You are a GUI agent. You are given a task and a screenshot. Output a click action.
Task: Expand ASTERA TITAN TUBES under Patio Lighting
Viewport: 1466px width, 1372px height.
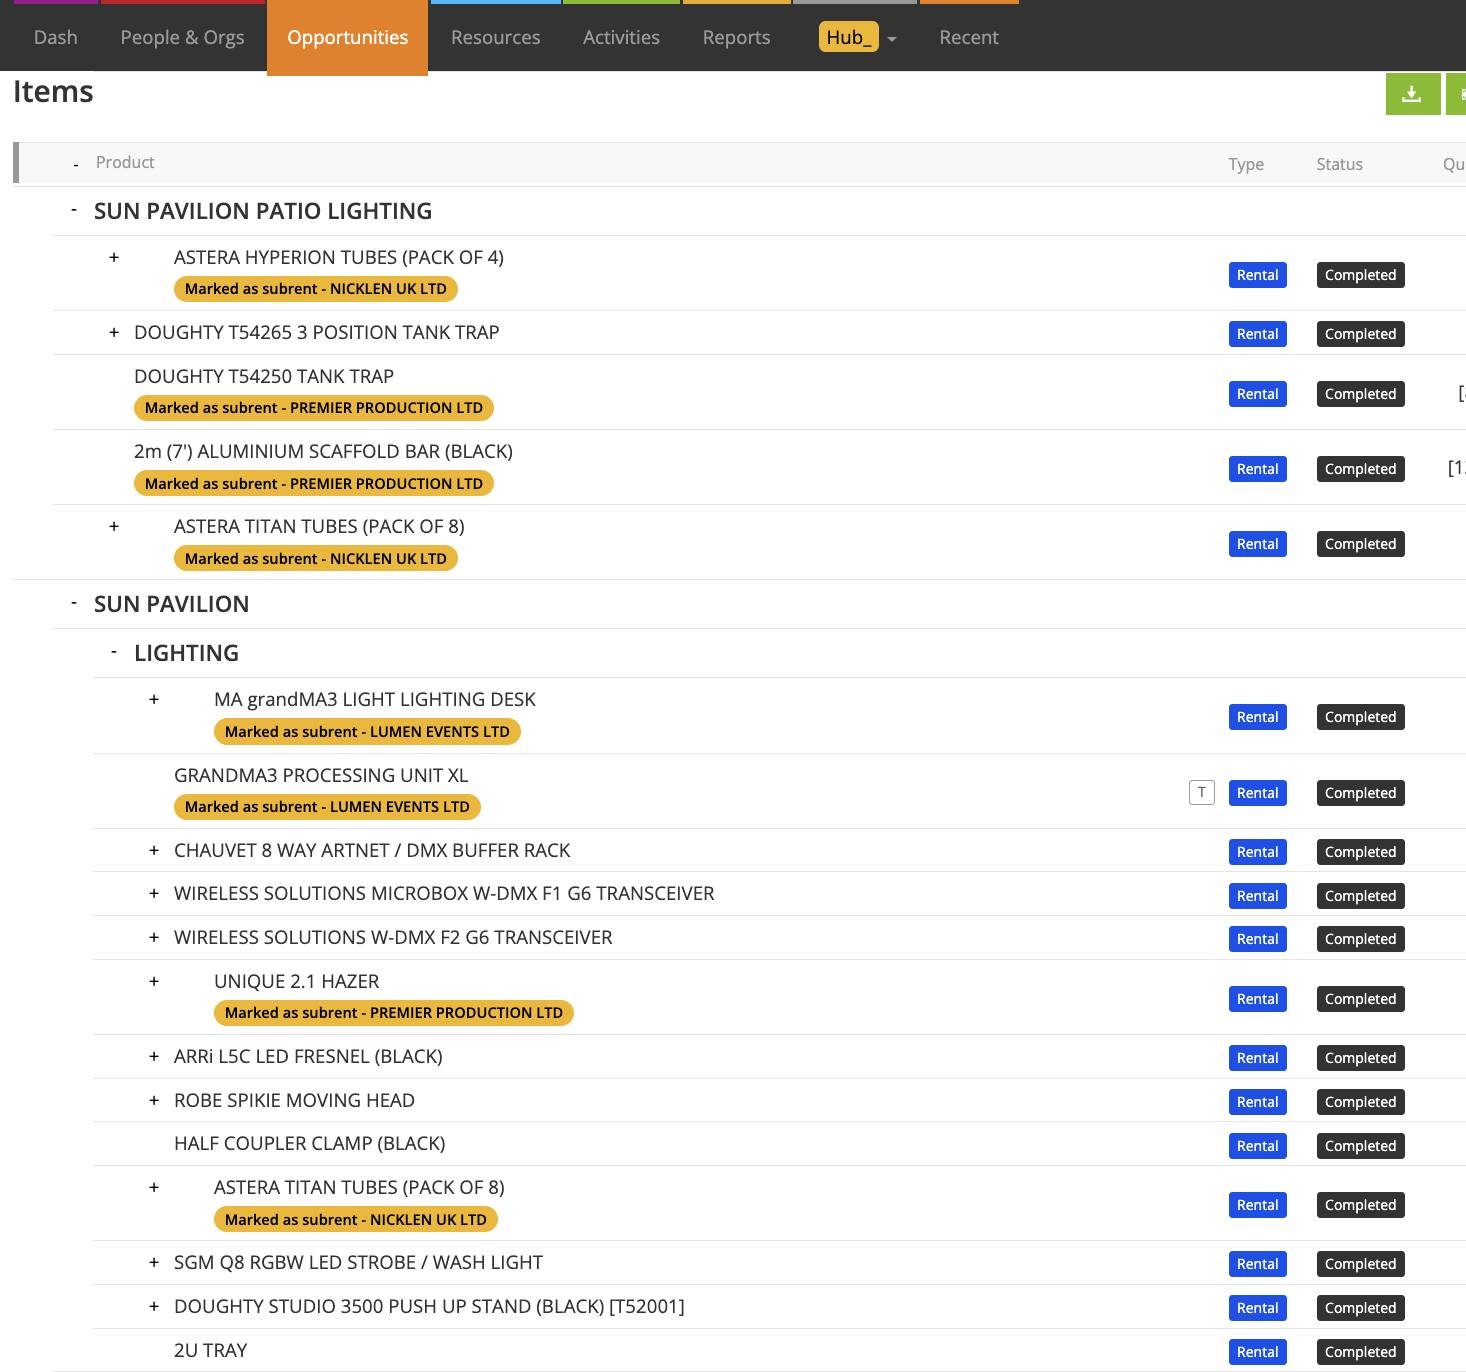(x=114, y=526)
